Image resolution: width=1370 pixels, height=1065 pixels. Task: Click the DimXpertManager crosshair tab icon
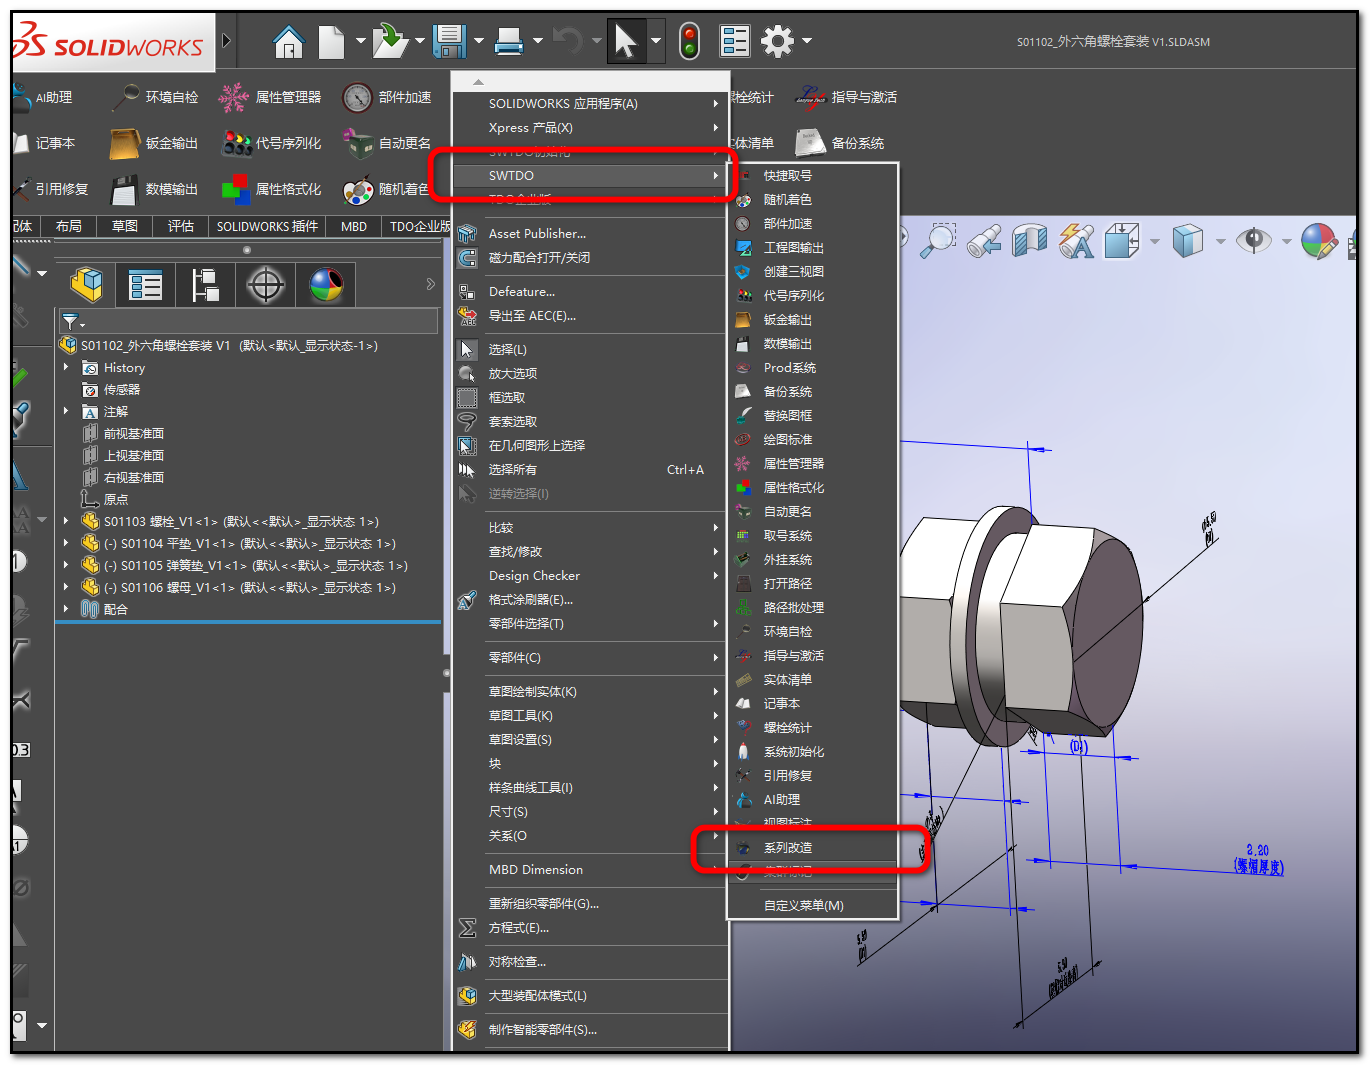tap(265, 286)
